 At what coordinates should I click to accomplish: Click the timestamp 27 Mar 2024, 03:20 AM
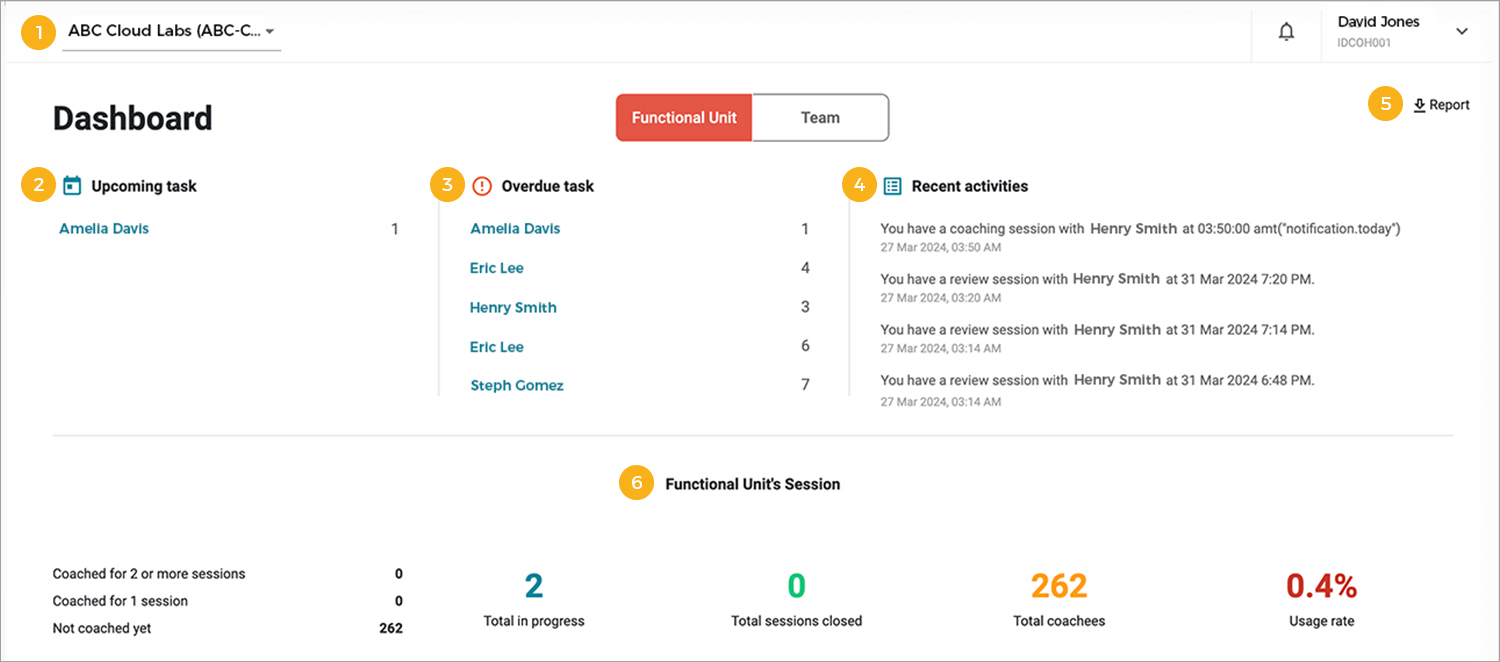click(940, 298)
